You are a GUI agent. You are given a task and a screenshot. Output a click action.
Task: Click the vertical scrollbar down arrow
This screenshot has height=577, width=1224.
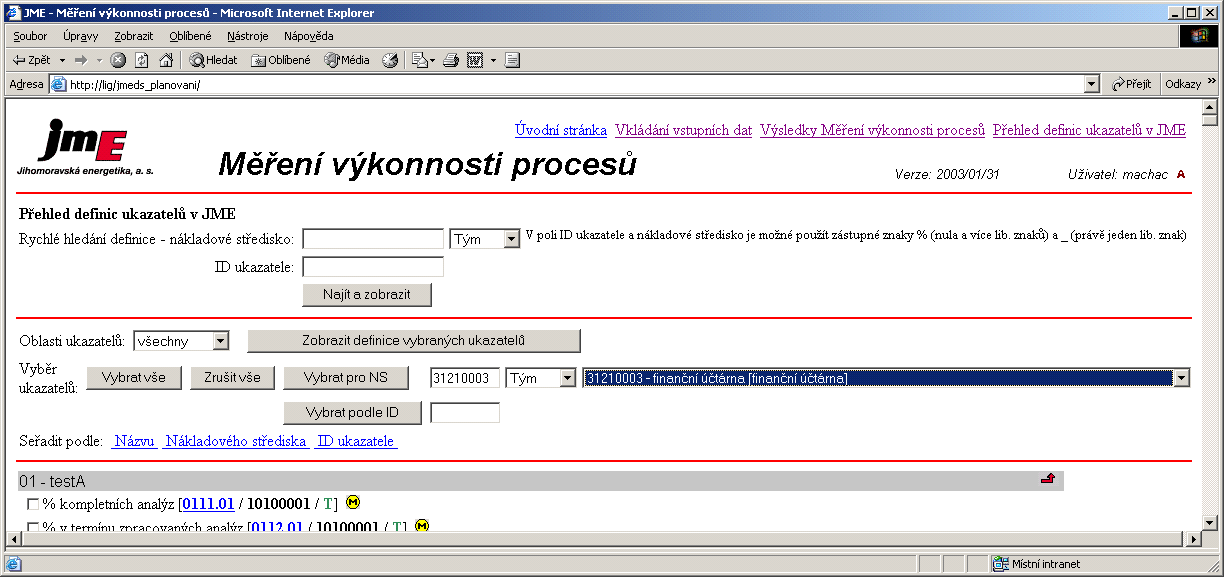[1209, 522]
